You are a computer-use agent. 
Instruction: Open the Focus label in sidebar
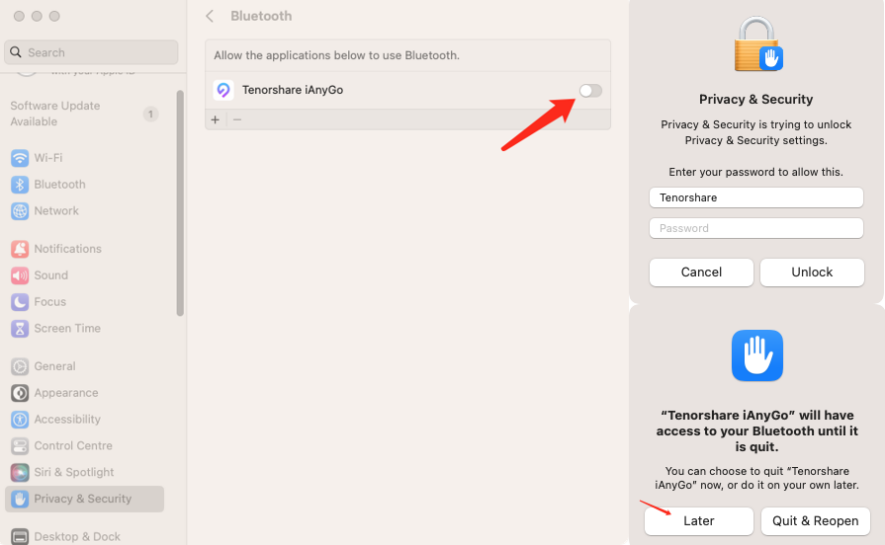pyautogui.click(x=50, y=302)
